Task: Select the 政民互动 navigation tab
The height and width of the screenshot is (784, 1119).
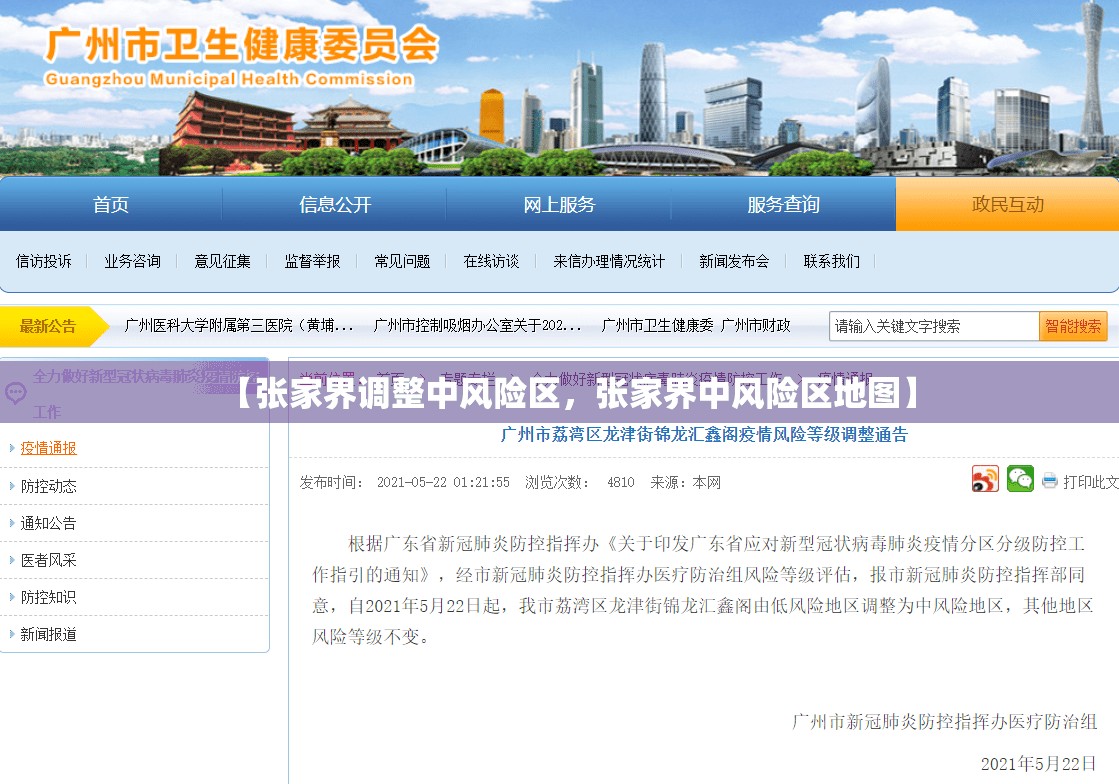Action: [x=1007, y=205]
